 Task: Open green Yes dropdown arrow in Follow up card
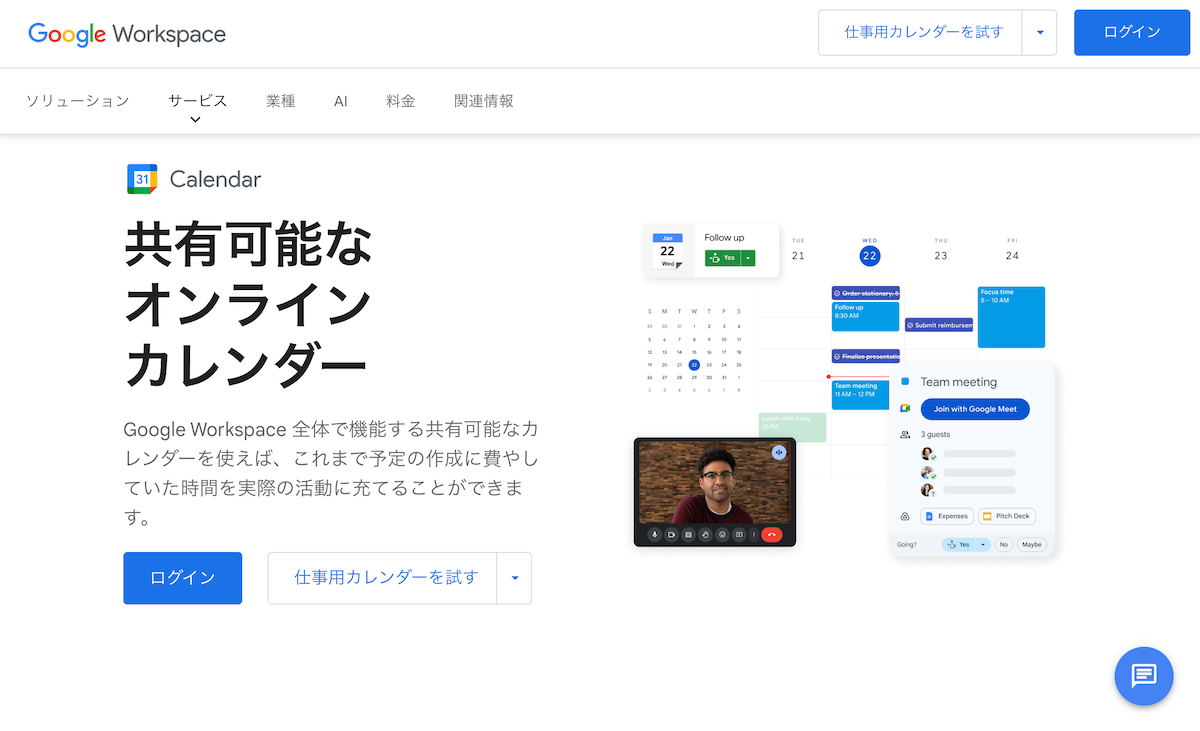748,258
